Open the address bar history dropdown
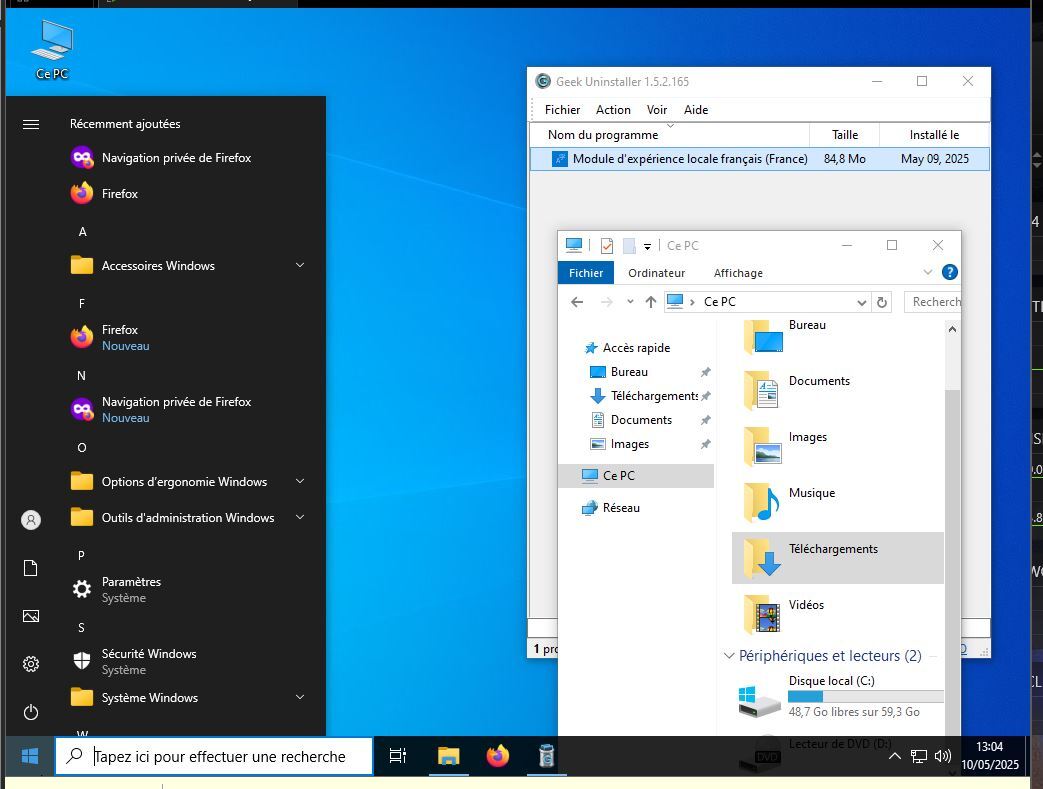This screenshot has height=789, width=1043. point(861,302)
